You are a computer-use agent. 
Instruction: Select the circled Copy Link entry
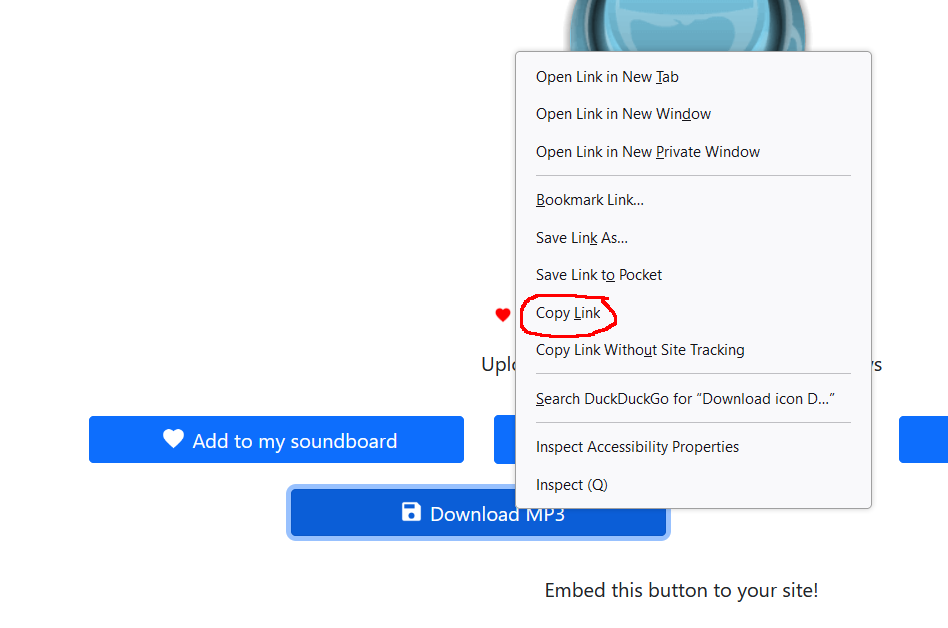568,313
